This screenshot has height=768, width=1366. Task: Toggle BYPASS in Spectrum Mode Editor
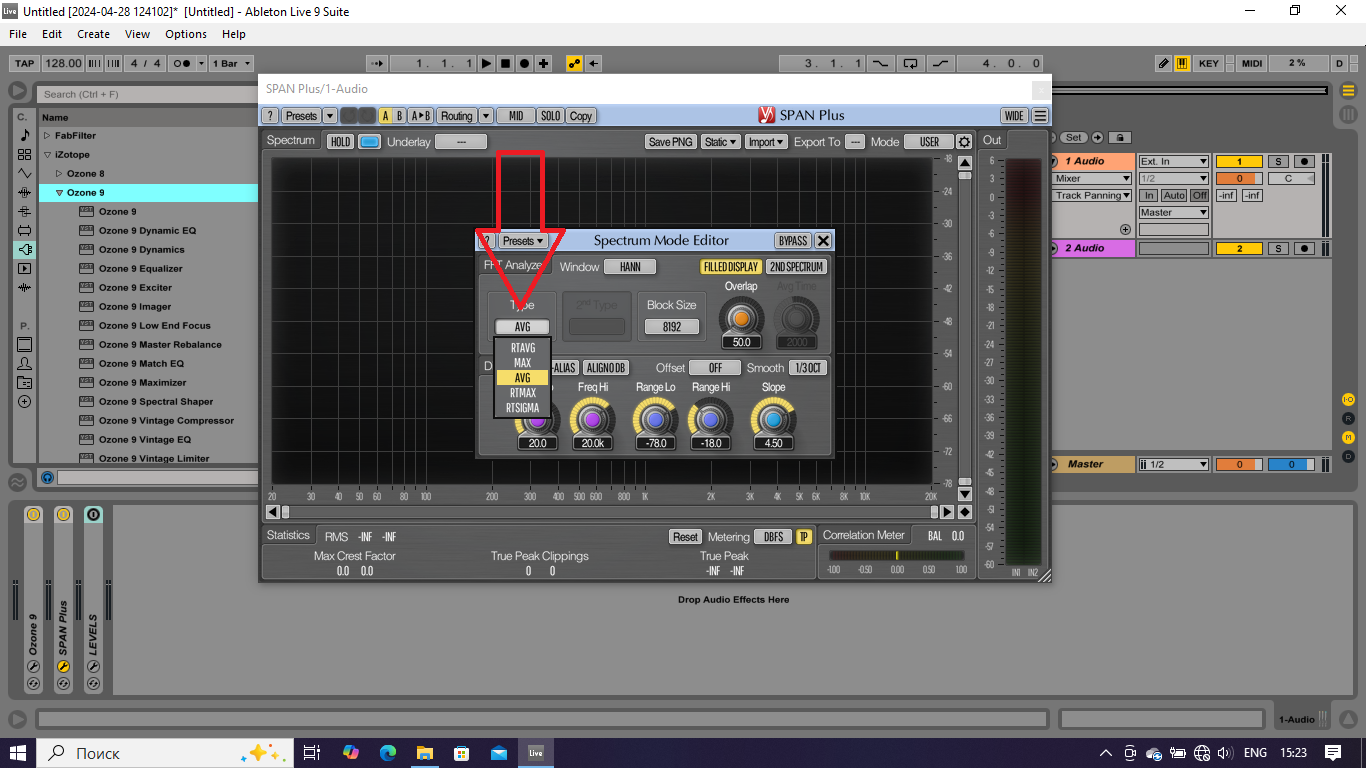tap(793, 241)
